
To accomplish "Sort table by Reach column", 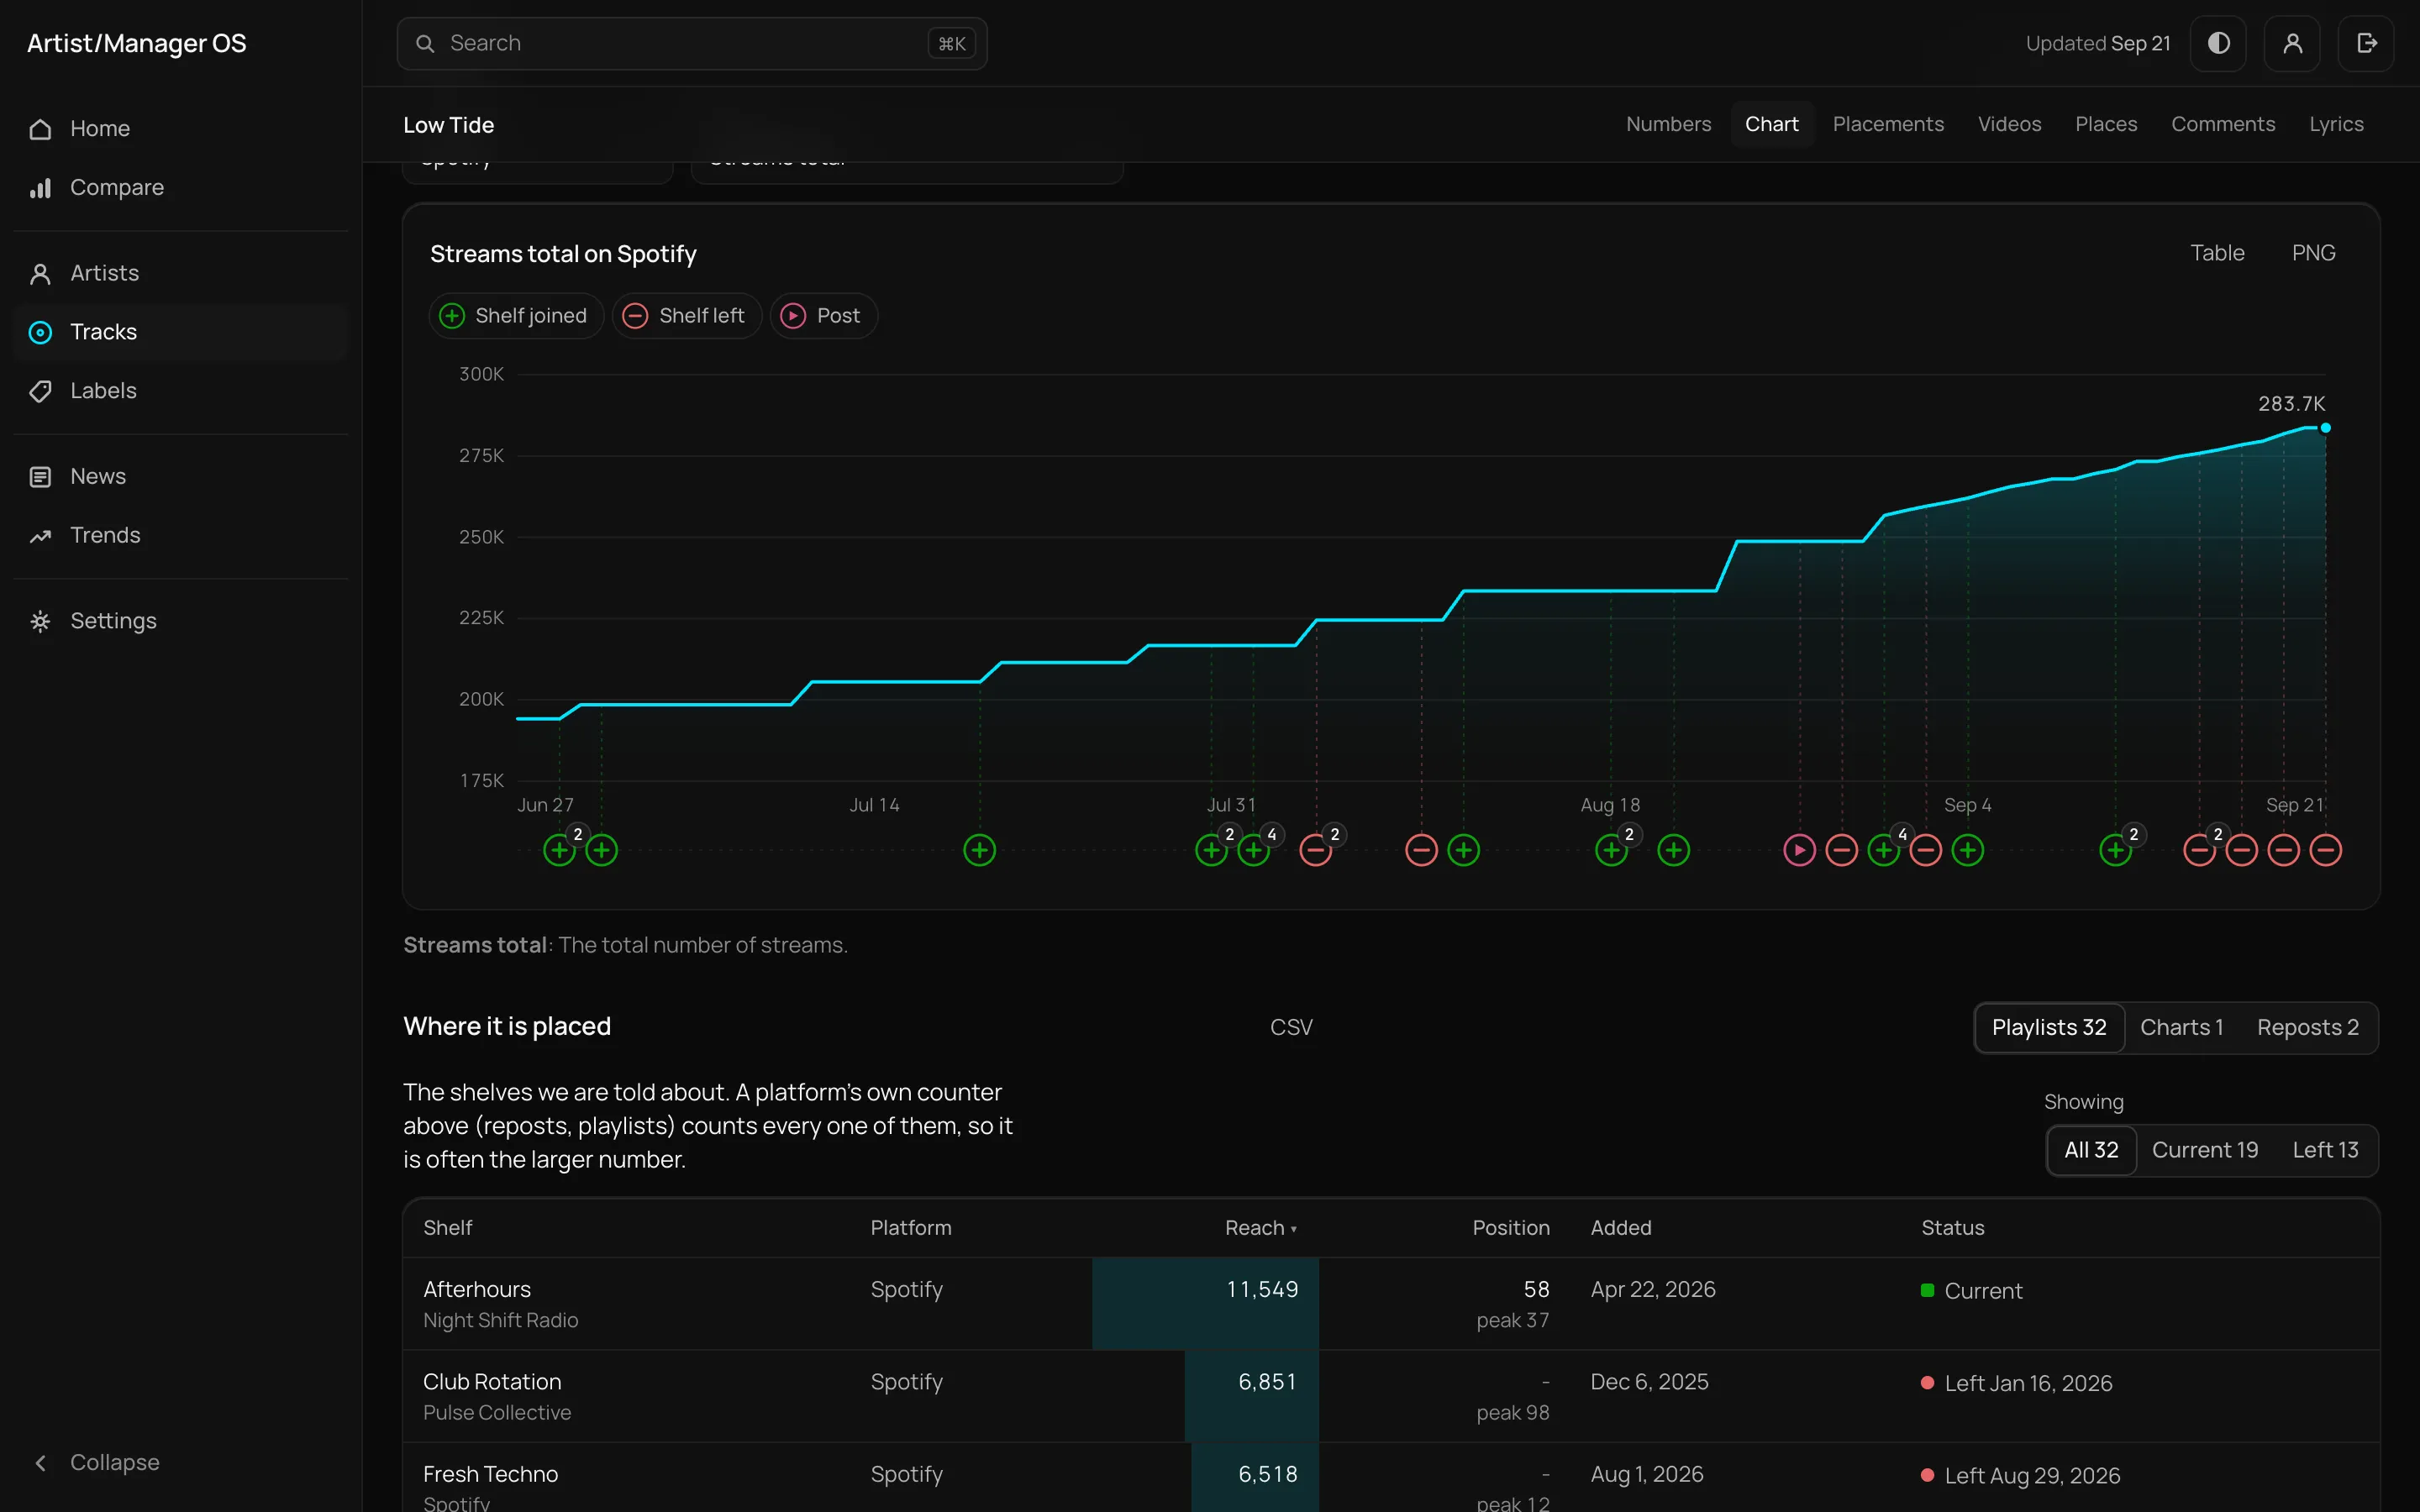I will pyautogui.click(x=1260, y=1228).
